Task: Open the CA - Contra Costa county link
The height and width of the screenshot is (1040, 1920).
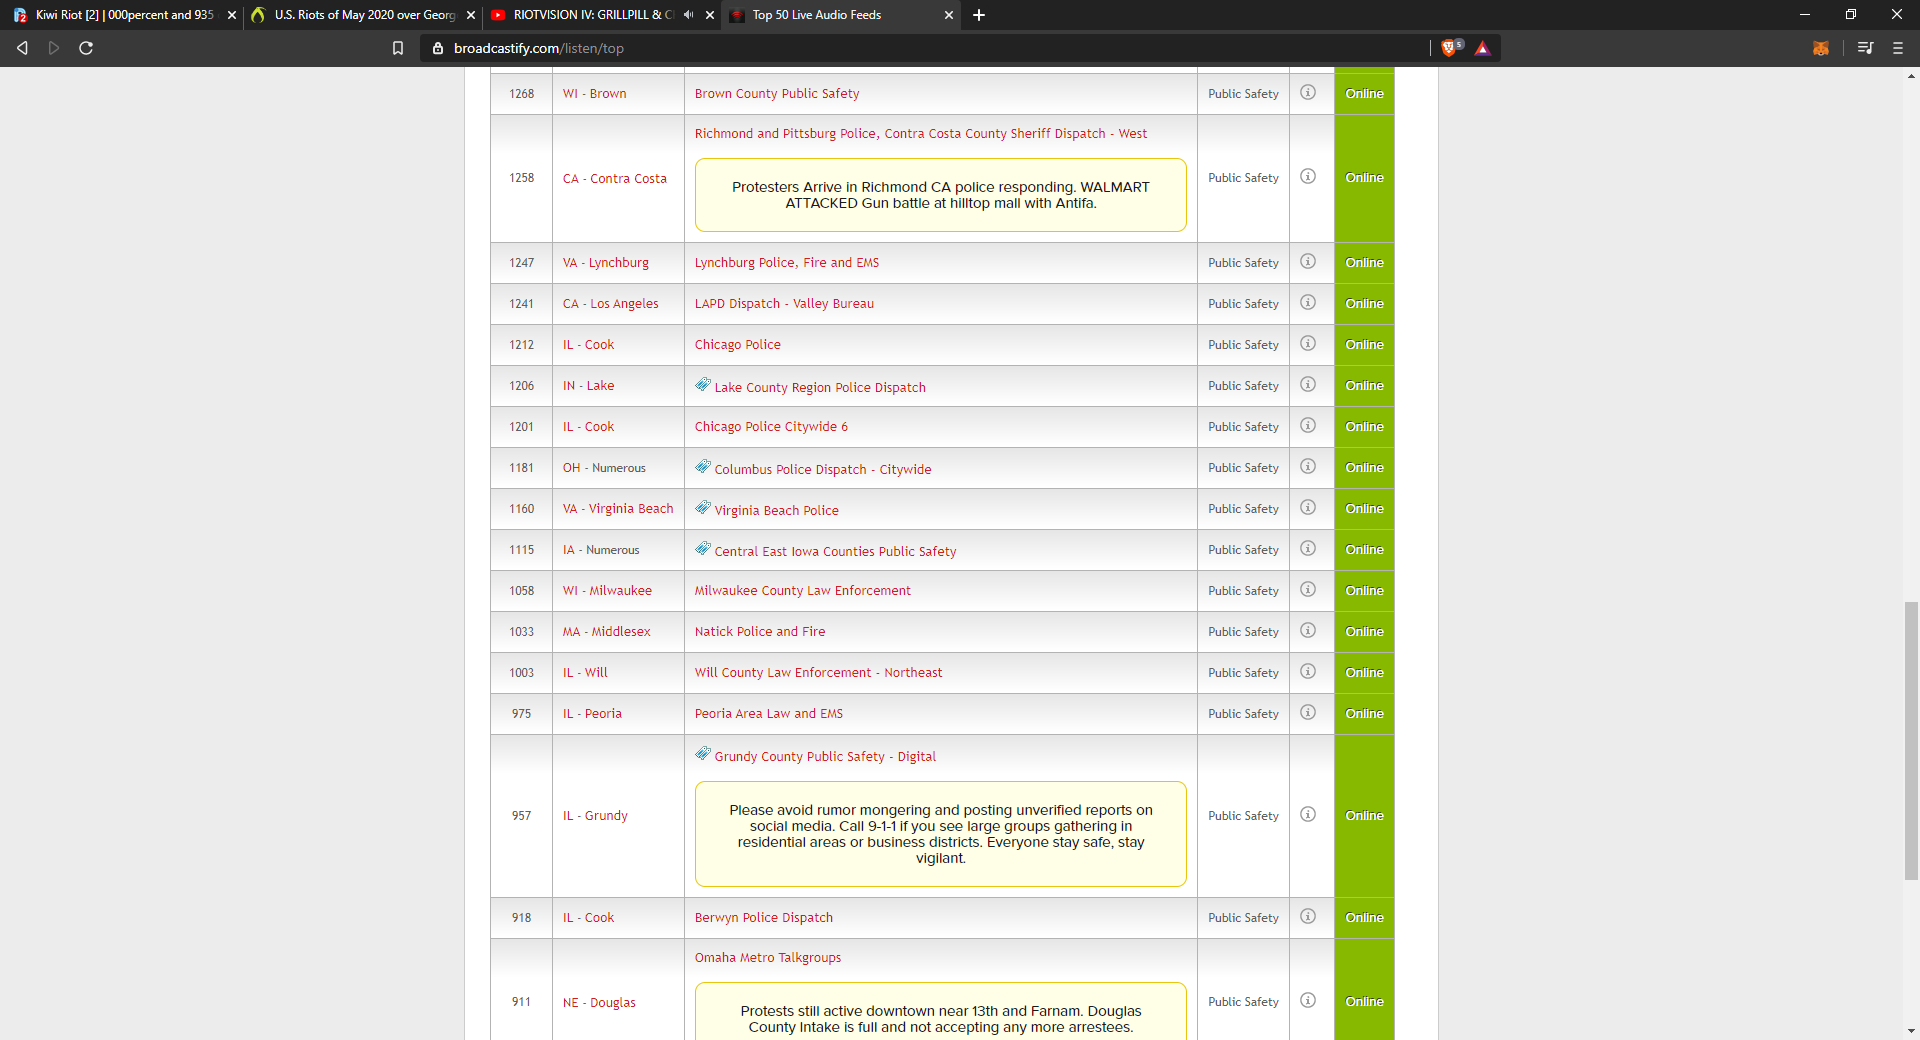Action: [614, 179]
